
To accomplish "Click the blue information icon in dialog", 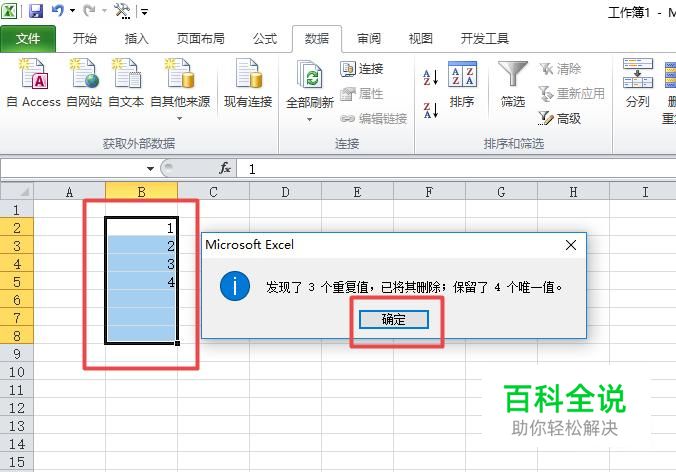I will 235,286.
